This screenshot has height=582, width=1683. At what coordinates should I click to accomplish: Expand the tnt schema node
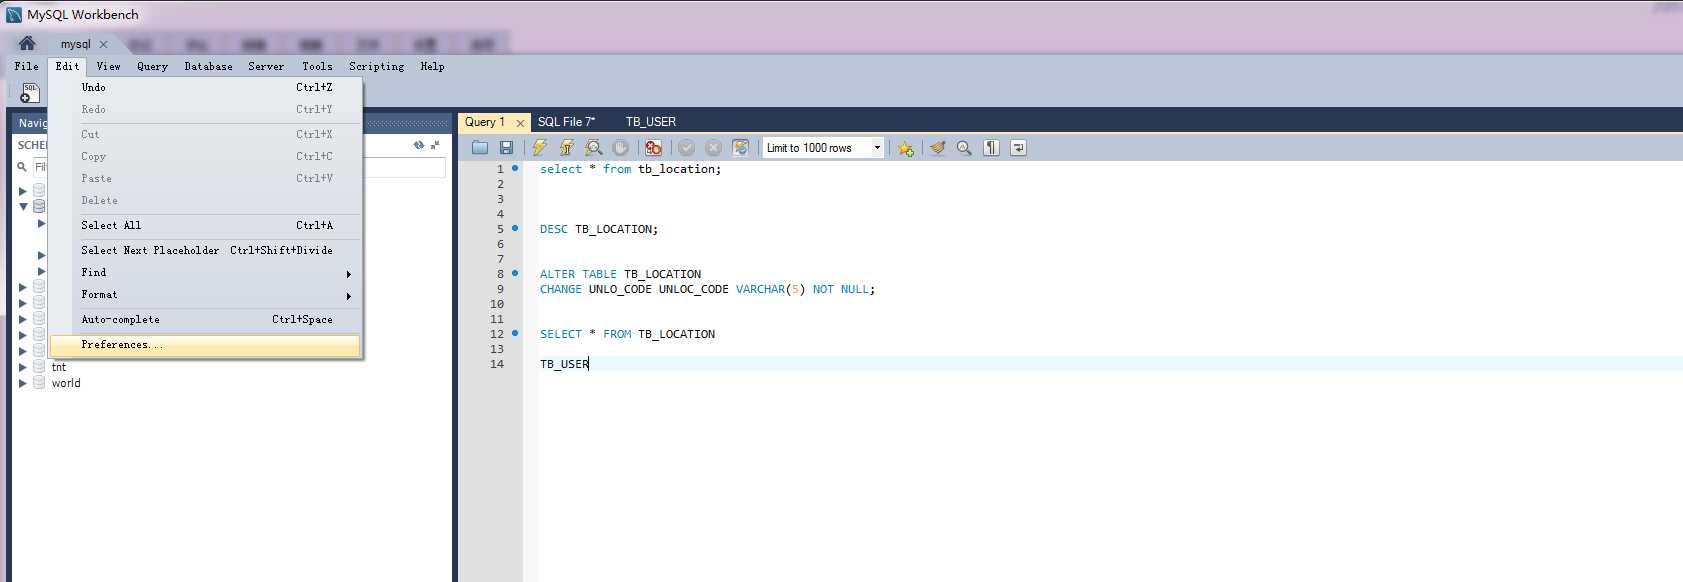pyautogui.click(x=22, y=367)
